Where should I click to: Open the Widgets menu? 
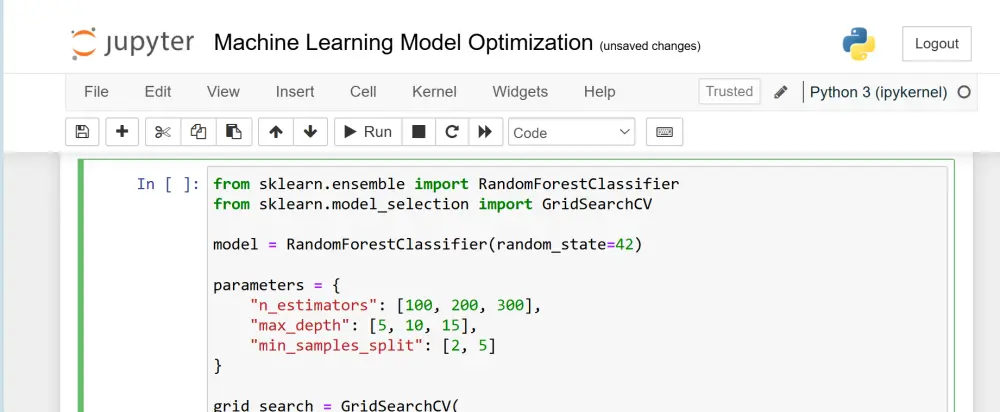tap(520, 92)
